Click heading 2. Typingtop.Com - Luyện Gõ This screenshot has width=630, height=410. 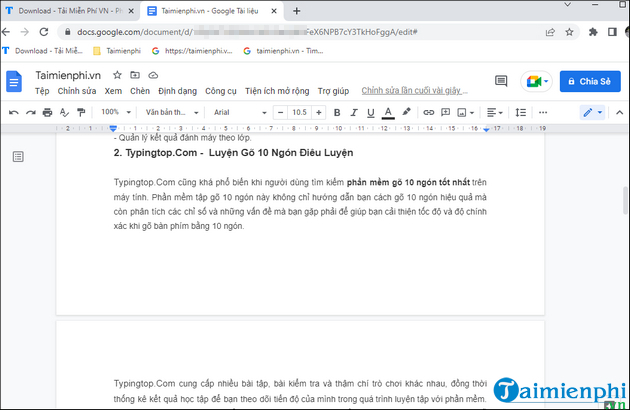click(233, 153)
